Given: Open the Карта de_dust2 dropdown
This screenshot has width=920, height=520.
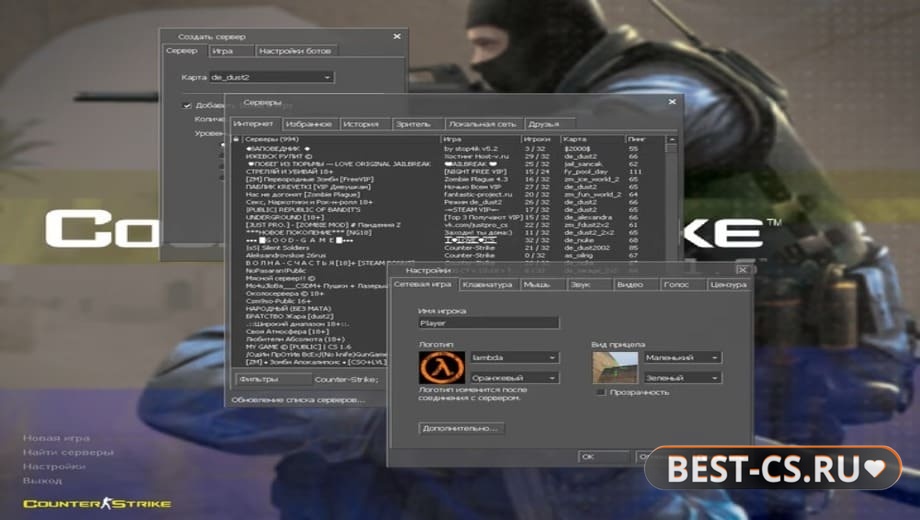Looking at the screenshot, I should coord(272,77).
